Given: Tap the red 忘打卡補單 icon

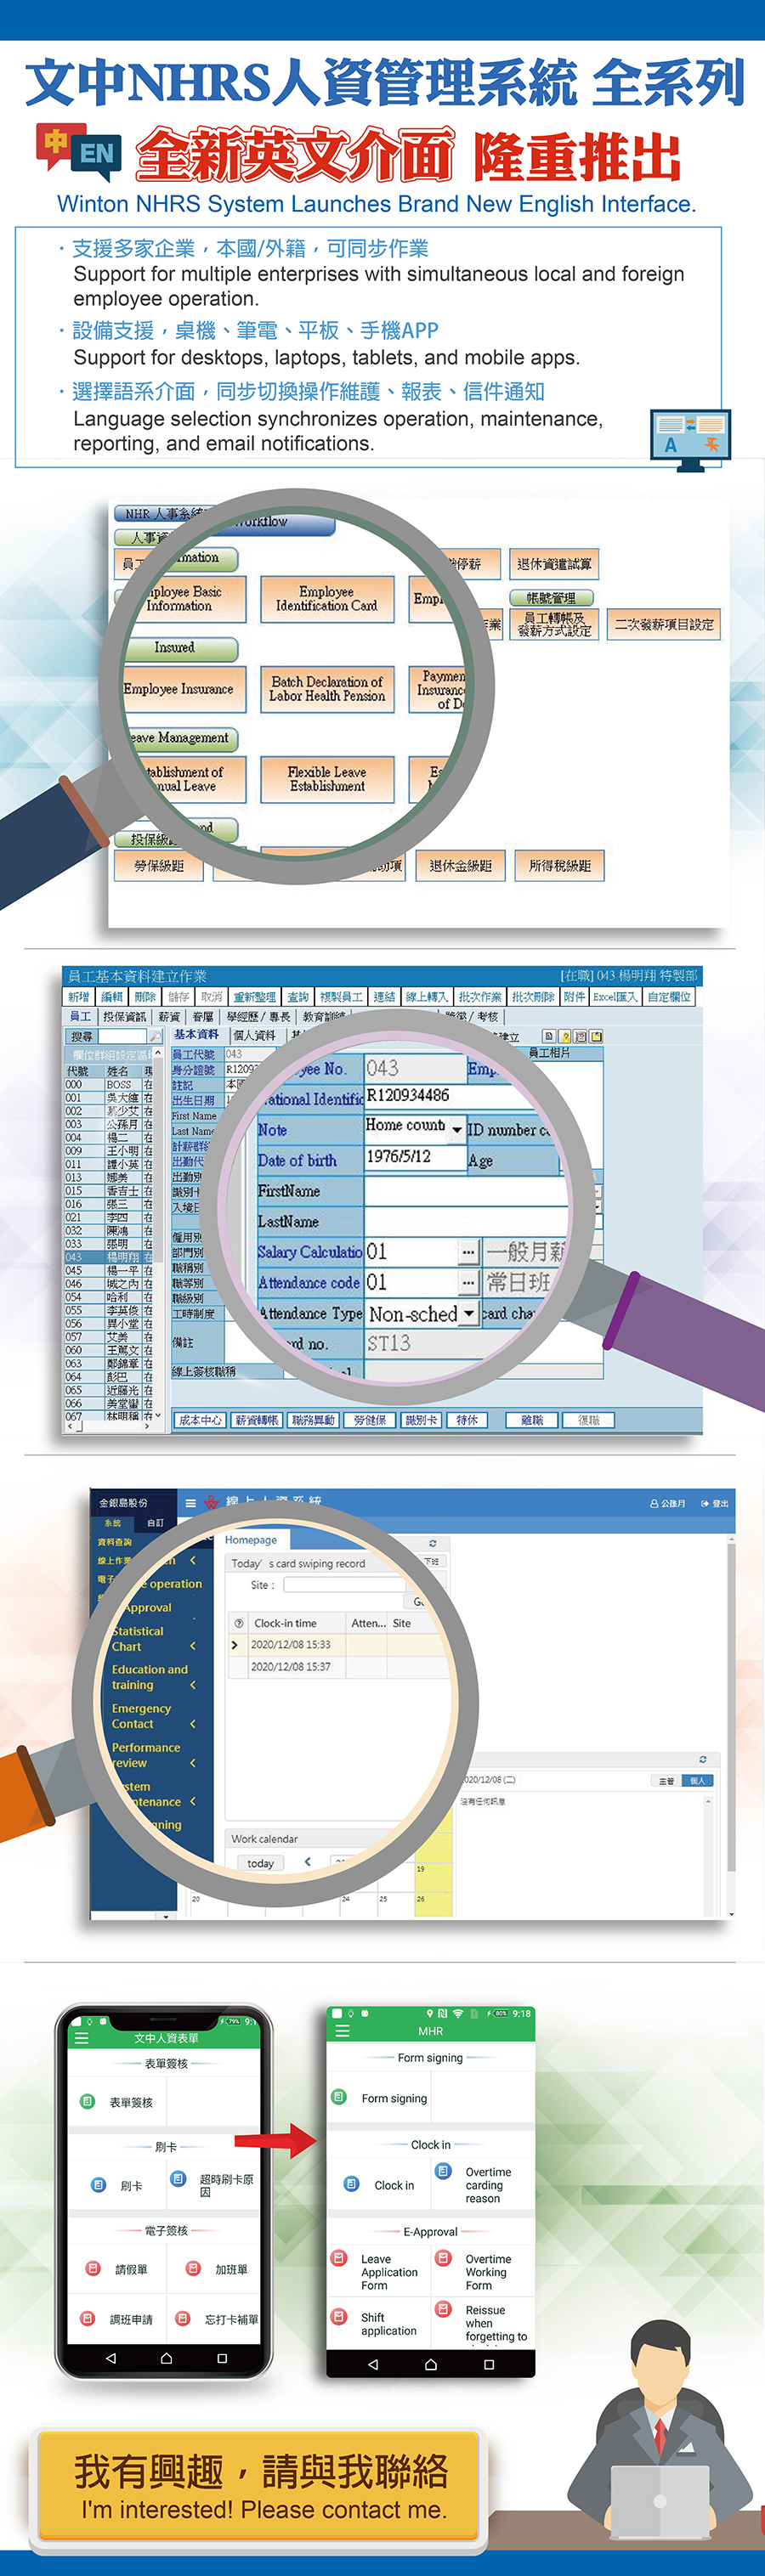Looking at the screenshot, I should pos(183,2318).
